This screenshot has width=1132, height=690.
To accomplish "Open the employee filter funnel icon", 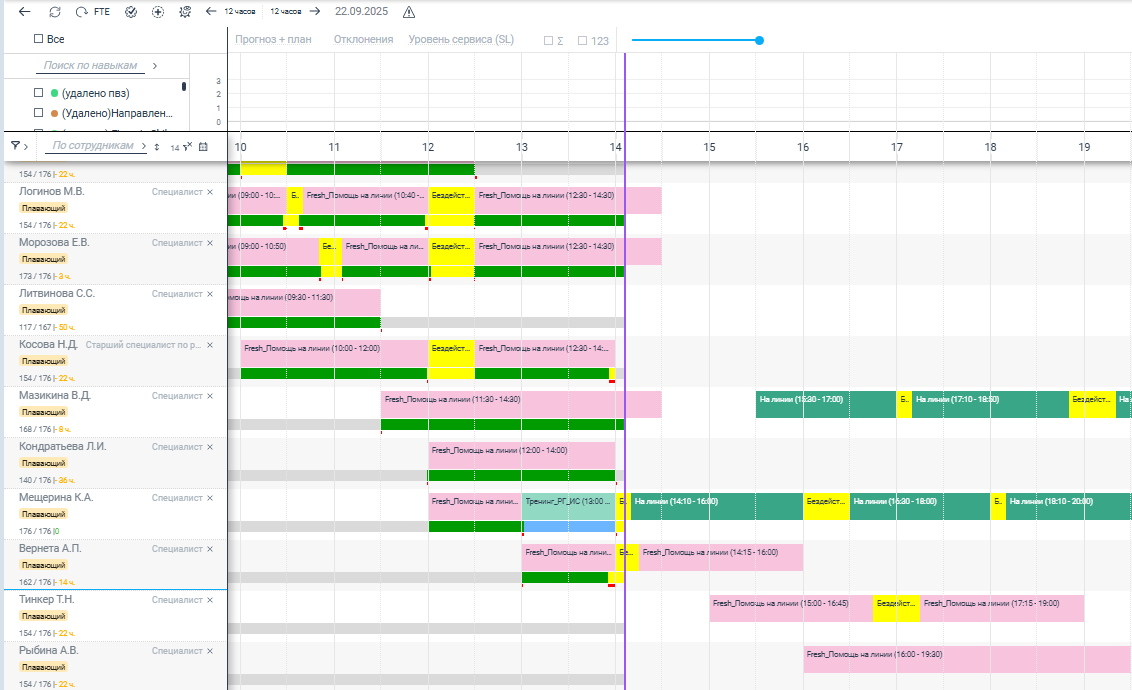I will click(15, 146).
